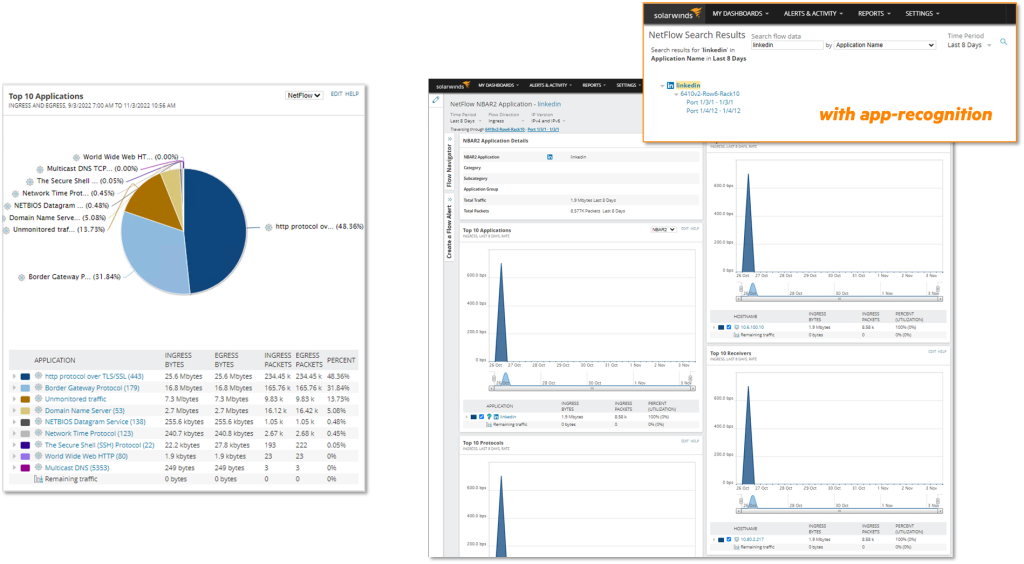Open the 'Port 1/3/1 - 1/3/1' search result link
The width and height of the screenshot is (1024, 564).
[709, 102]
